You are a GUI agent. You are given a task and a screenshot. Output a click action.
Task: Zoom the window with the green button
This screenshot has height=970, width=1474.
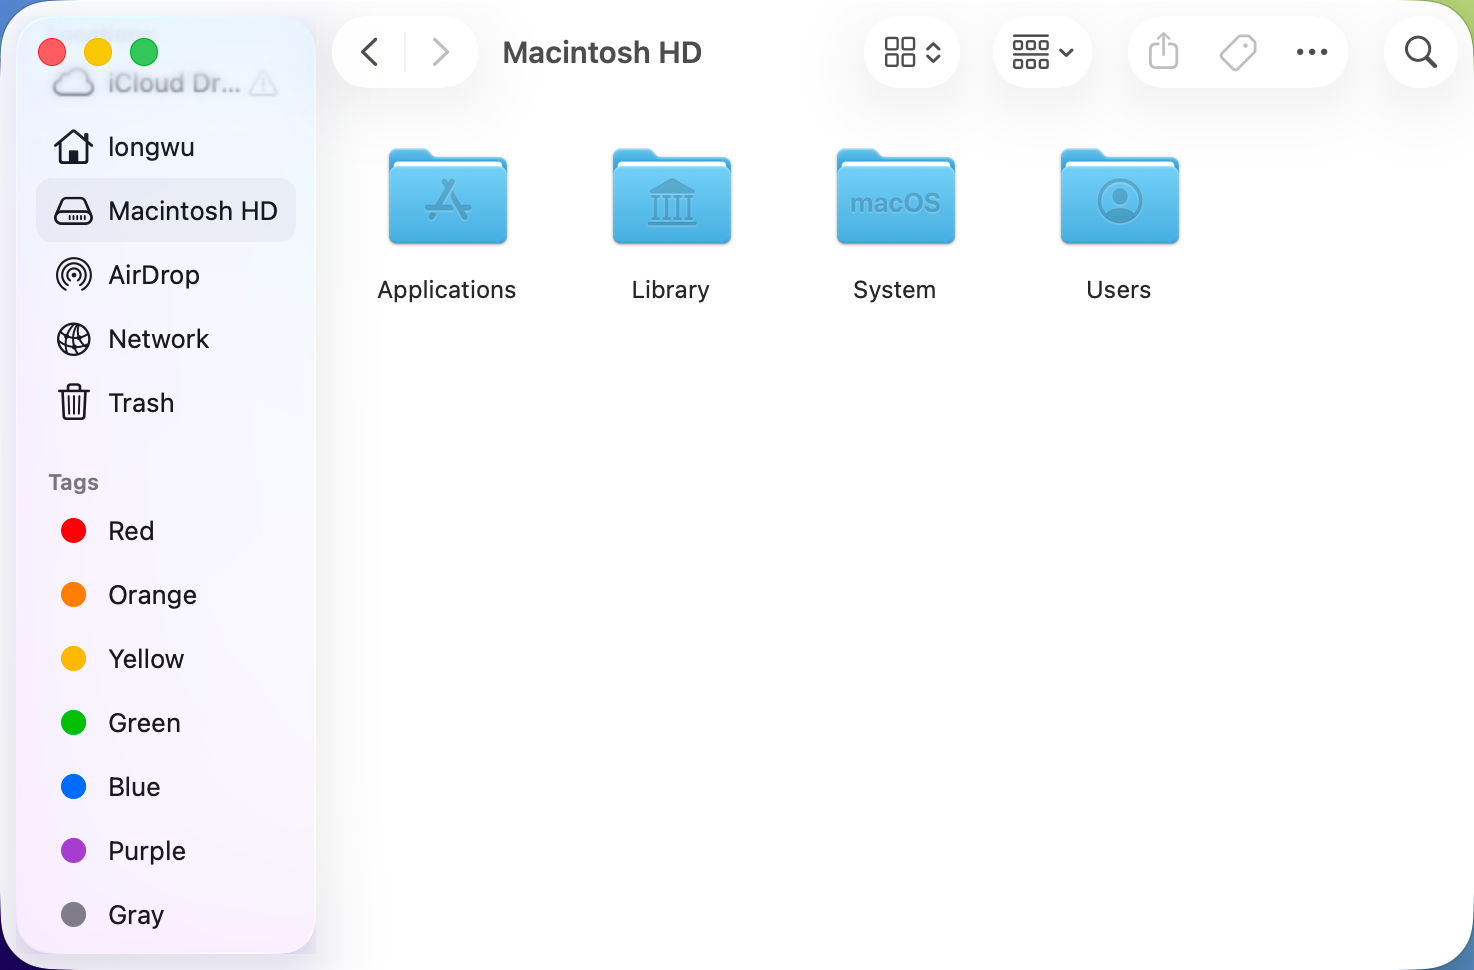click(144, 51)
